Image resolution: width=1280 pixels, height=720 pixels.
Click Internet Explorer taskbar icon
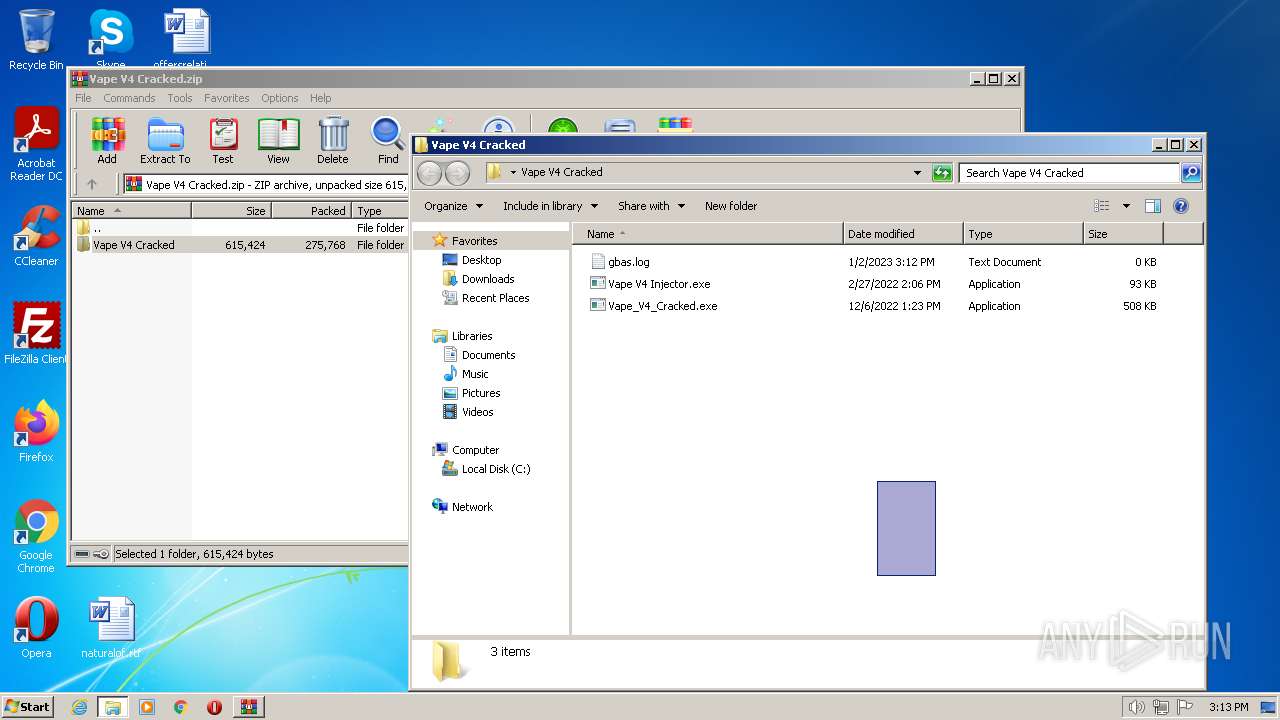pos(79,707)
